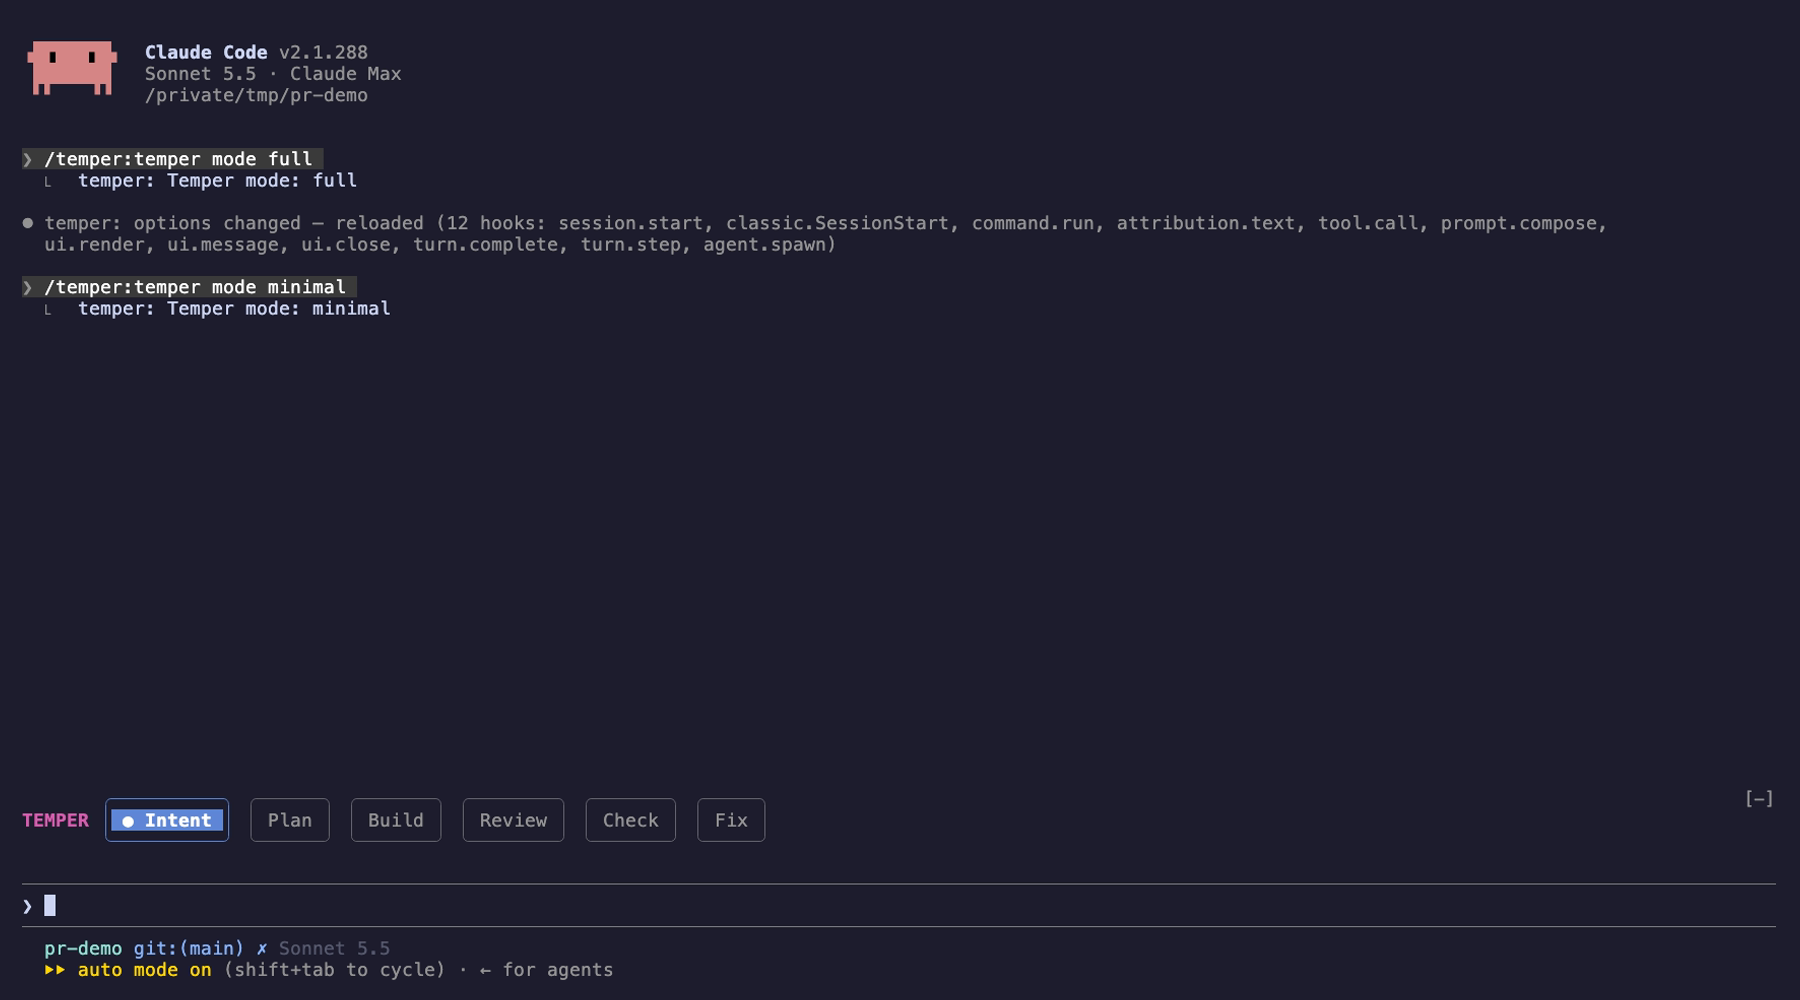Screen dimensions: 1800x1000
Task: Collapse the Temper panel with [–] control
Action: point(1759,798)
